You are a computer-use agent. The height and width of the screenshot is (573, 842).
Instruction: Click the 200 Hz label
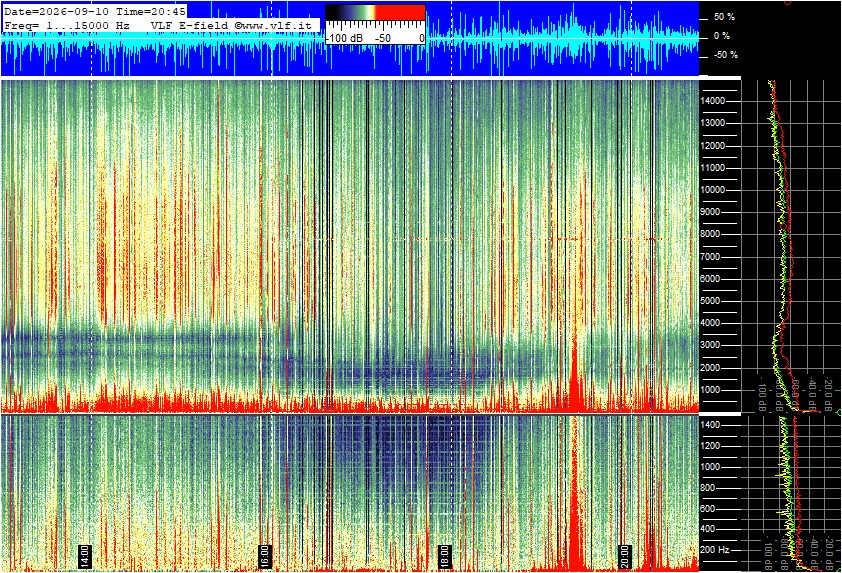tap(715, 550)
